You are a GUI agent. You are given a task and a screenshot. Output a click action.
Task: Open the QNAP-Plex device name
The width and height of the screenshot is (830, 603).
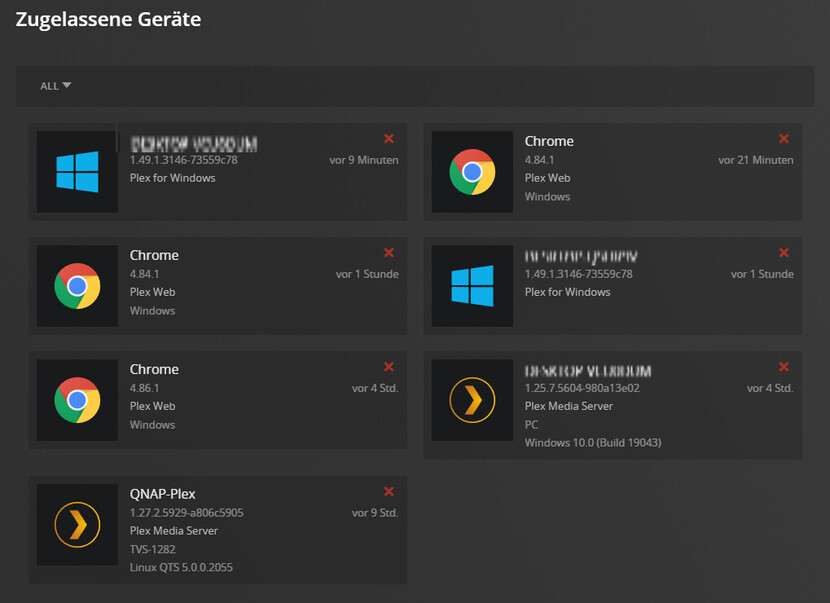163,494
